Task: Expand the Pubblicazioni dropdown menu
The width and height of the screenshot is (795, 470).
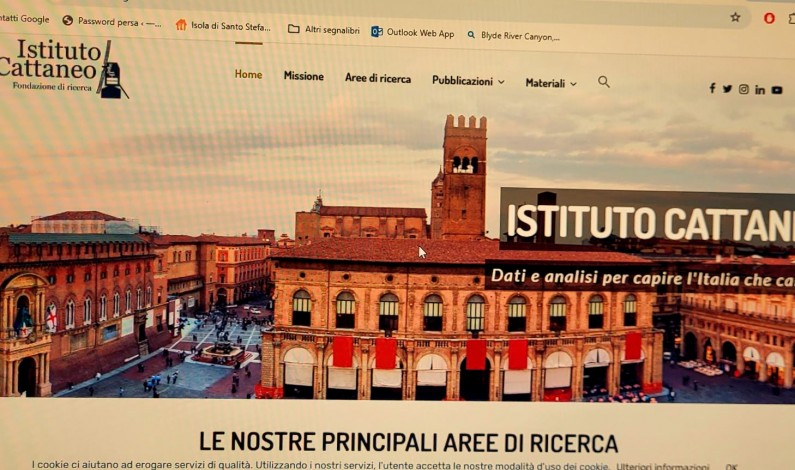Action: (x=468, y=81)
